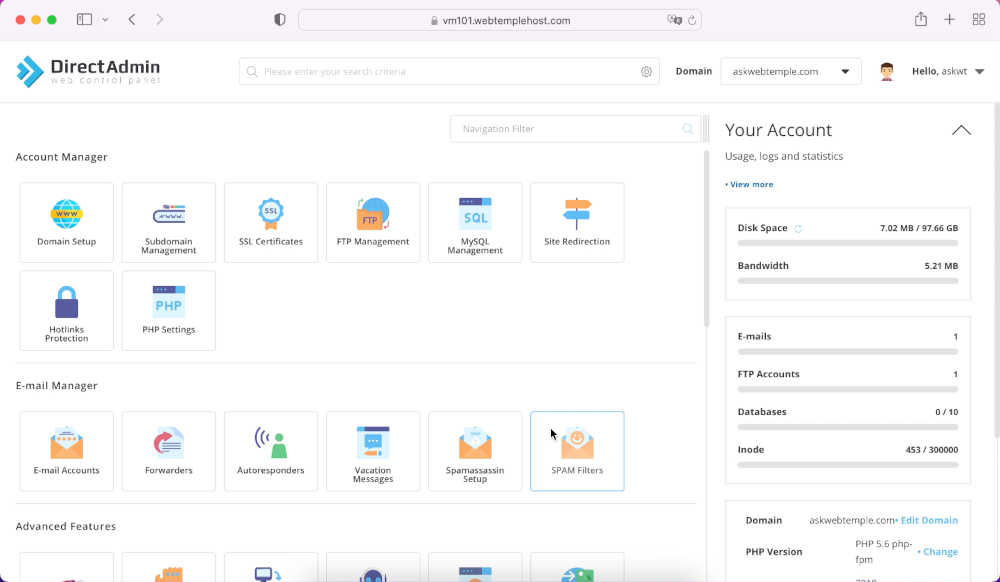1000x582 pixels.
Task: Open SSL Certificates
Action: pyautogui.click(x=270, y=222)
